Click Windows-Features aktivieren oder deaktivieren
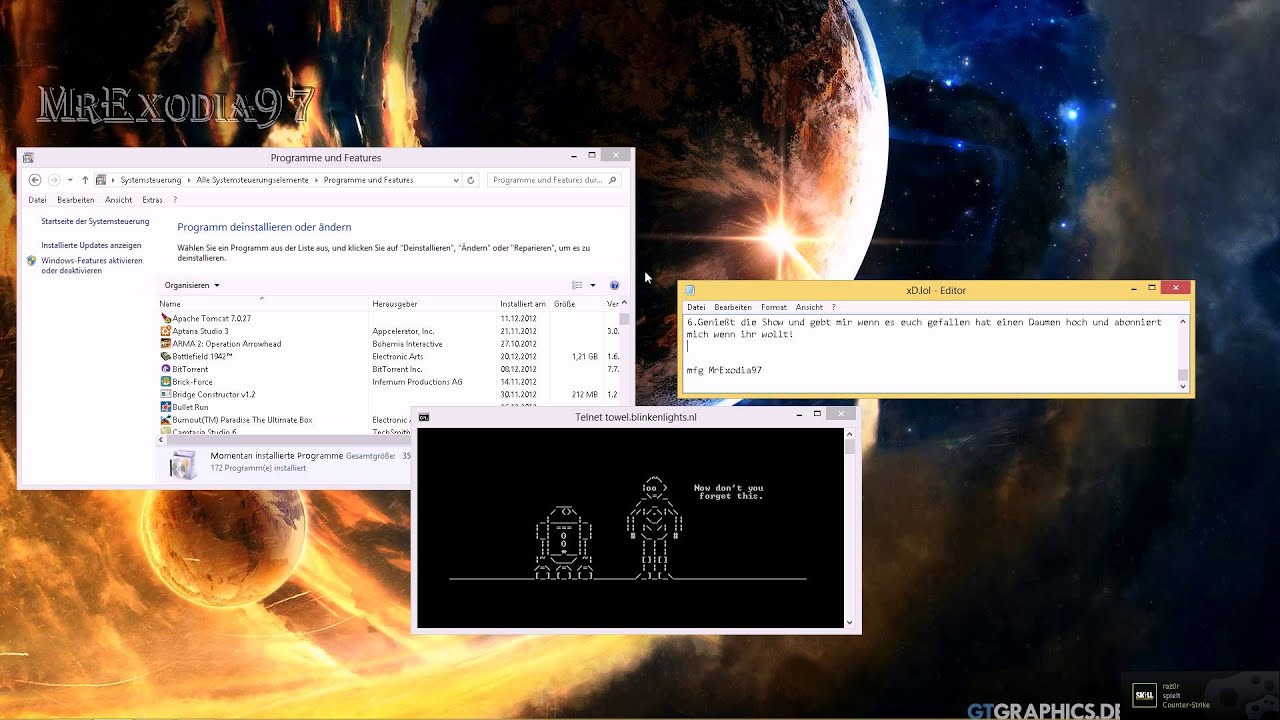Image resolution: width=1280 pixels, height=720 pixels. (x=92, y=266)
